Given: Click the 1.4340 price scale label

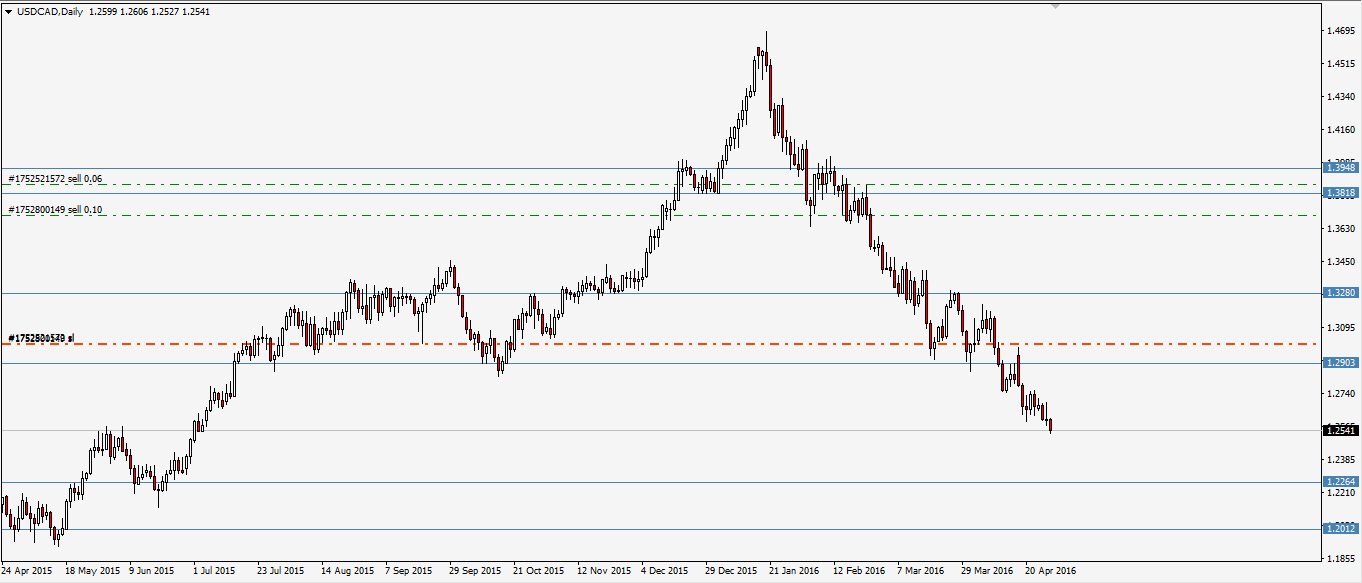Looking at the screenshot, I should (1341, 97).
